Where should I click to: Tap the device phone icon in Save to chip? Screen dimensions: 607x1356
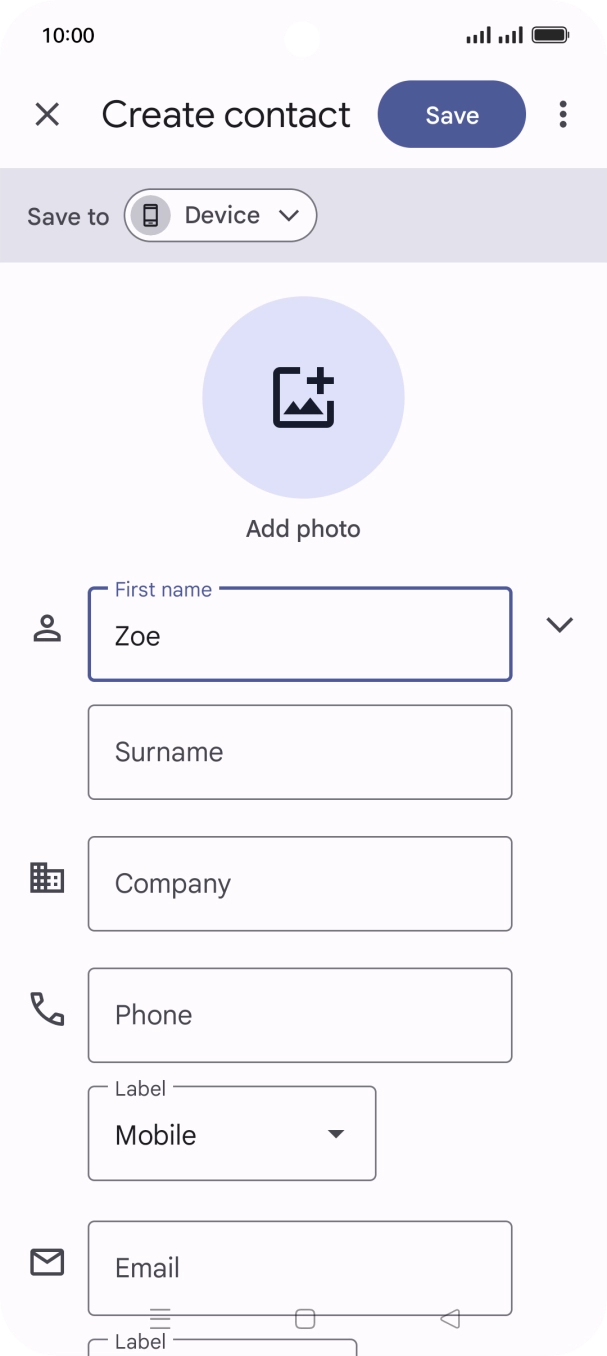coord(151,215)
